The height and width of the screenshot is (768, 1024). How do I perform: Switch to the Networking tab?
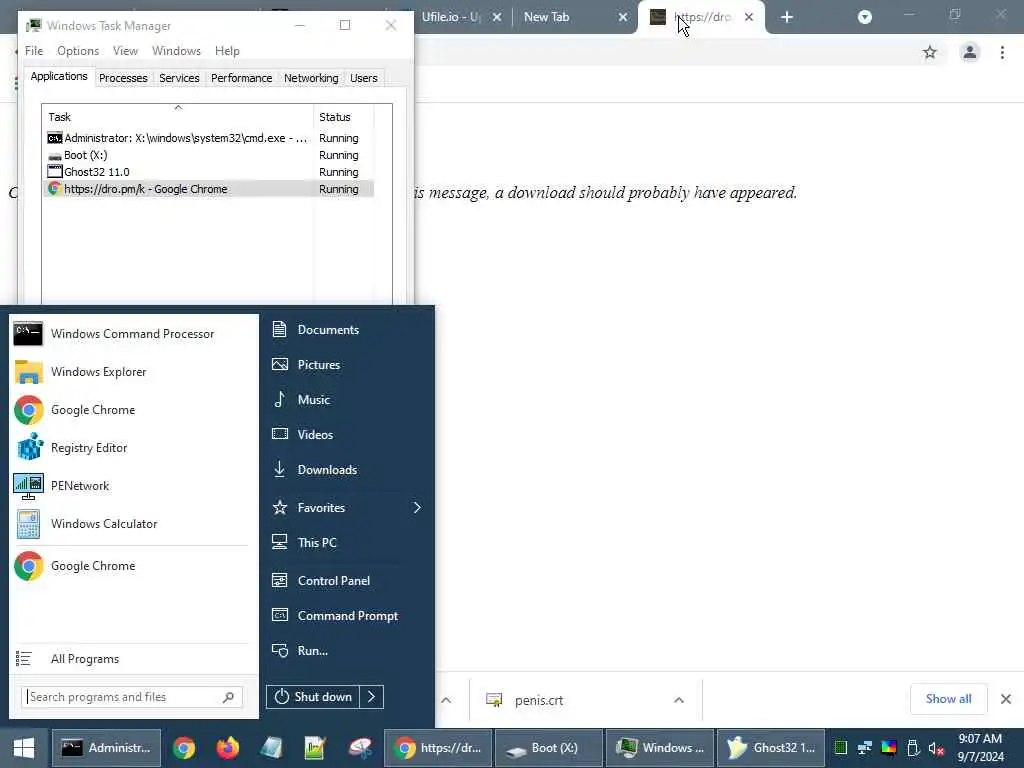click(311, 78)
